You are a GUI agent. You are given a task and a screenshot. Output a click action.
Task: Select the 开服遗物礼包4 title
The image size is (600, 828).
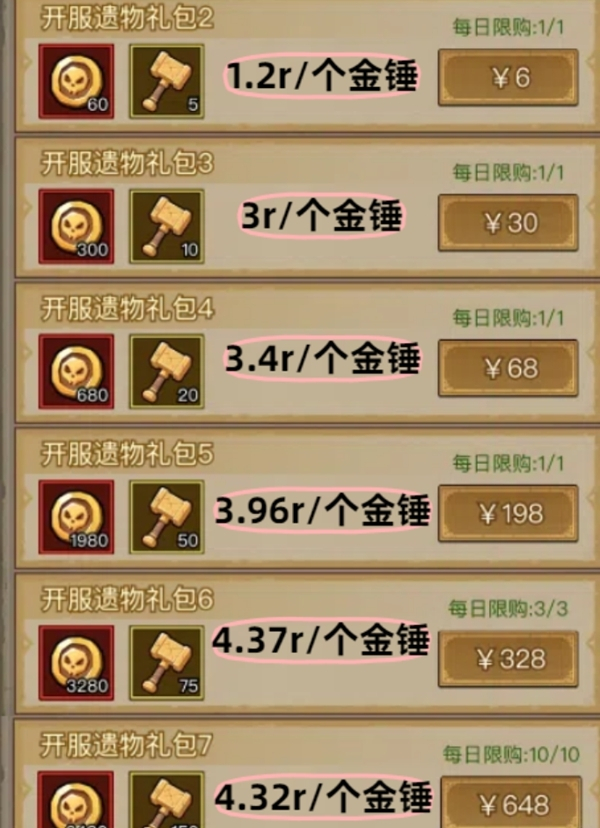(x=127, y=309)
